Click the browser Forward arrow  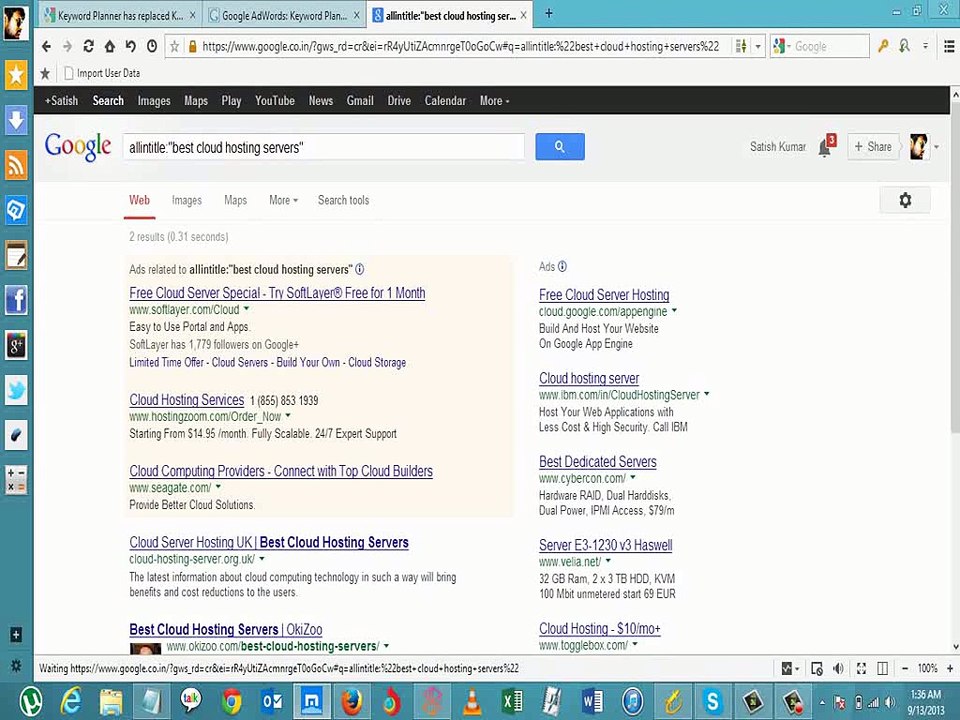(67, 47)
